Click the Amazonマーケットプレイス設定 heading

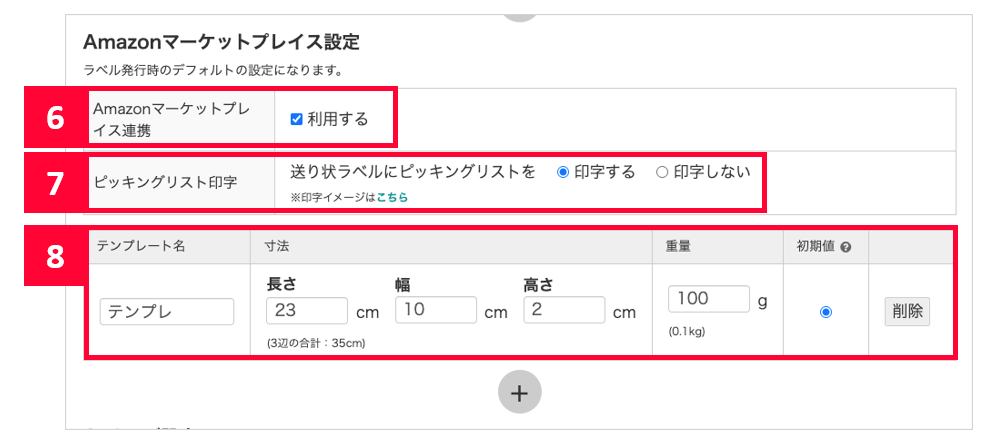click(x=221, y=42)
